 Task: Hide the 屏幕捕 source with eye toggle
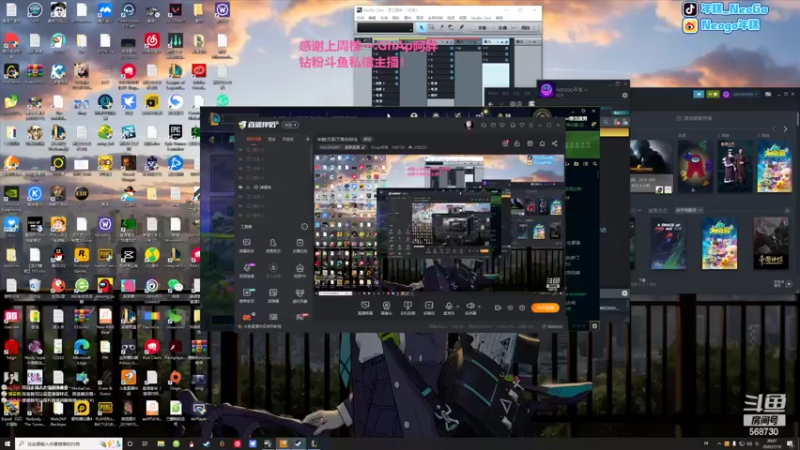tap(241, 187)
